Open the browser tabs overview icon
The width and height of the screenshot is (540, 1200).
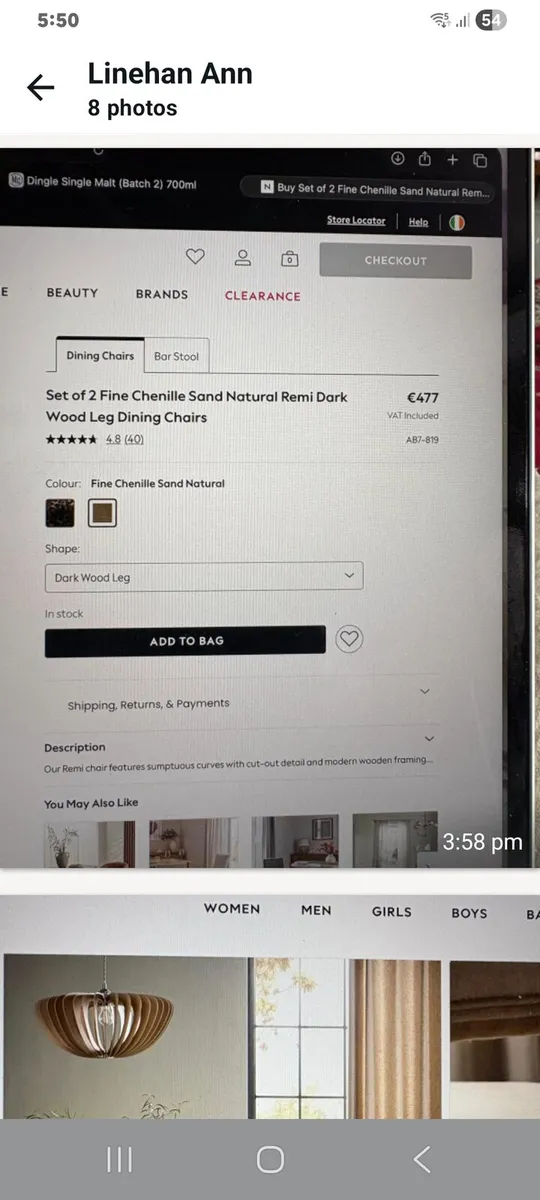click(479, 160)
